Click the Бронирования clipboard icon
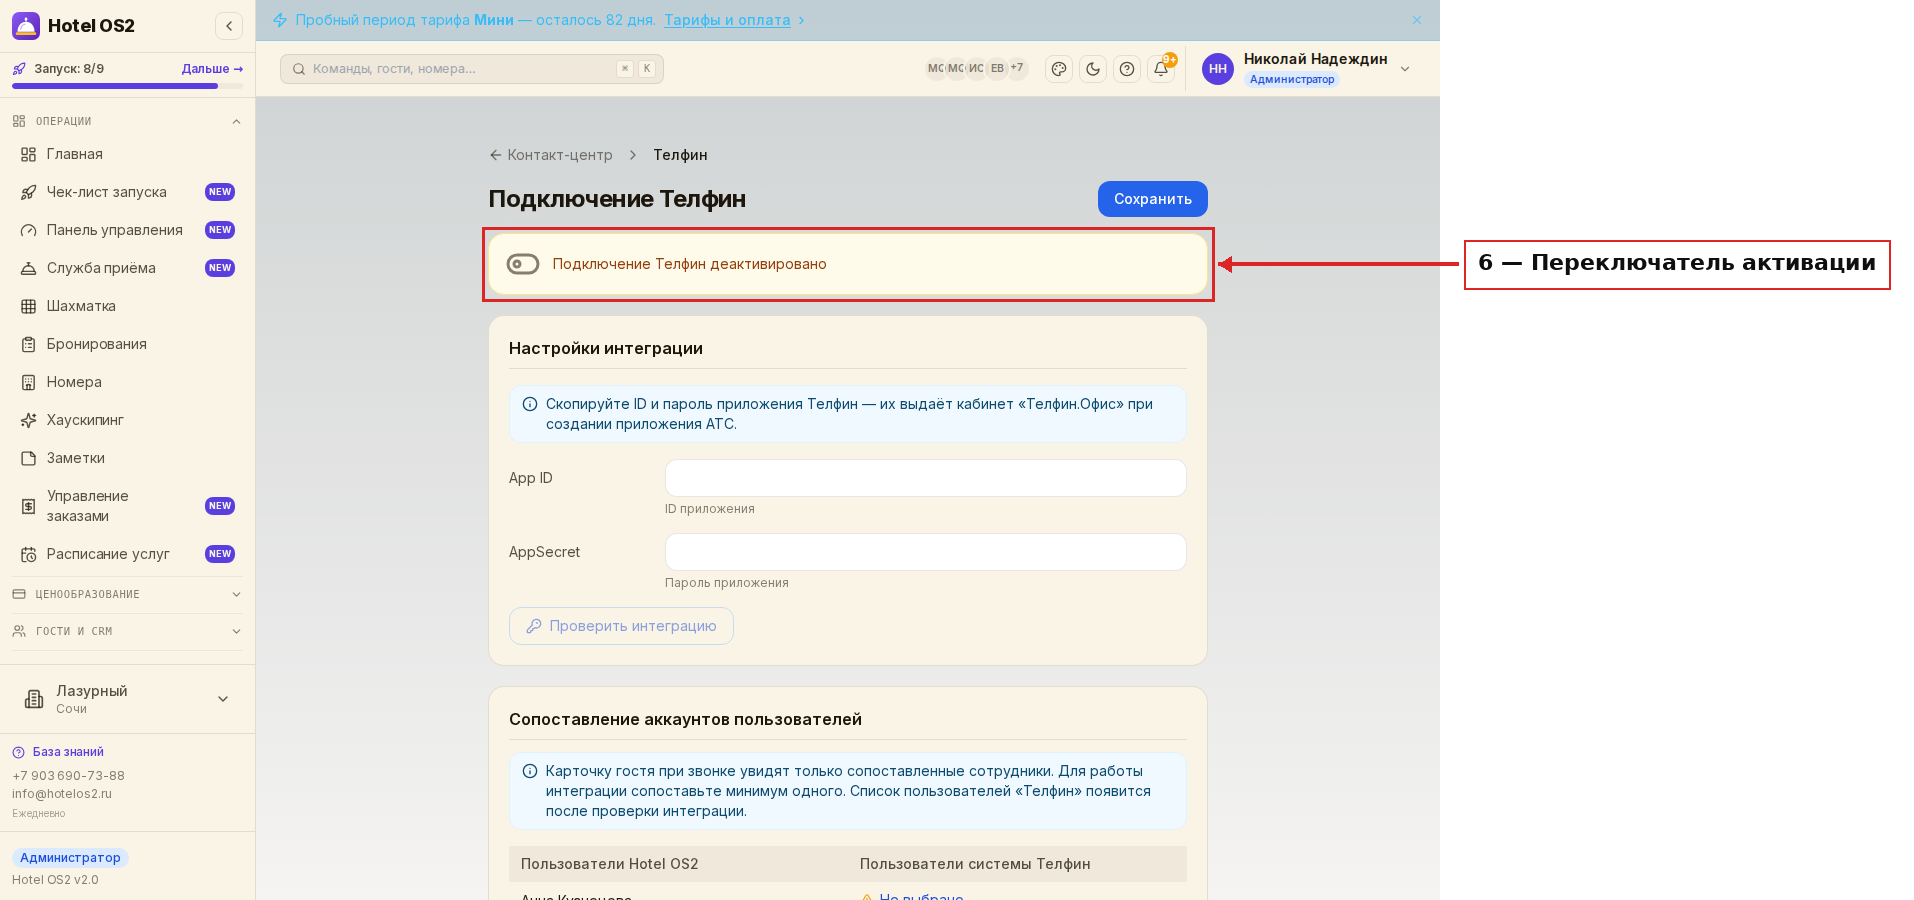The image size is (1914, 900). tap(29, 344)
